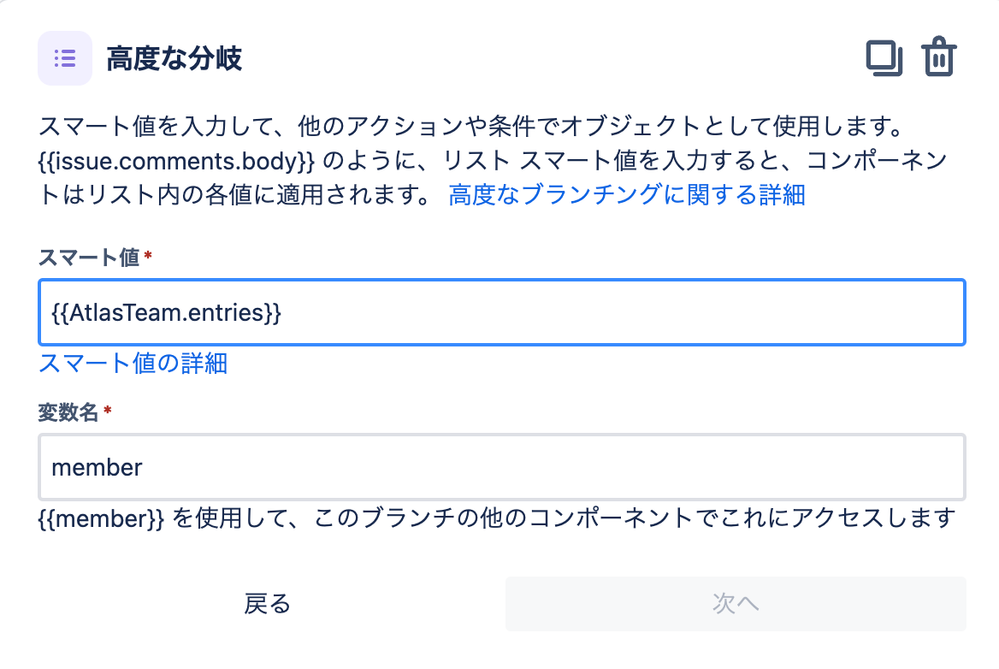Click the 変数名 field containing member
Viewport: 999px width, 669px height.
click(500, 467)
